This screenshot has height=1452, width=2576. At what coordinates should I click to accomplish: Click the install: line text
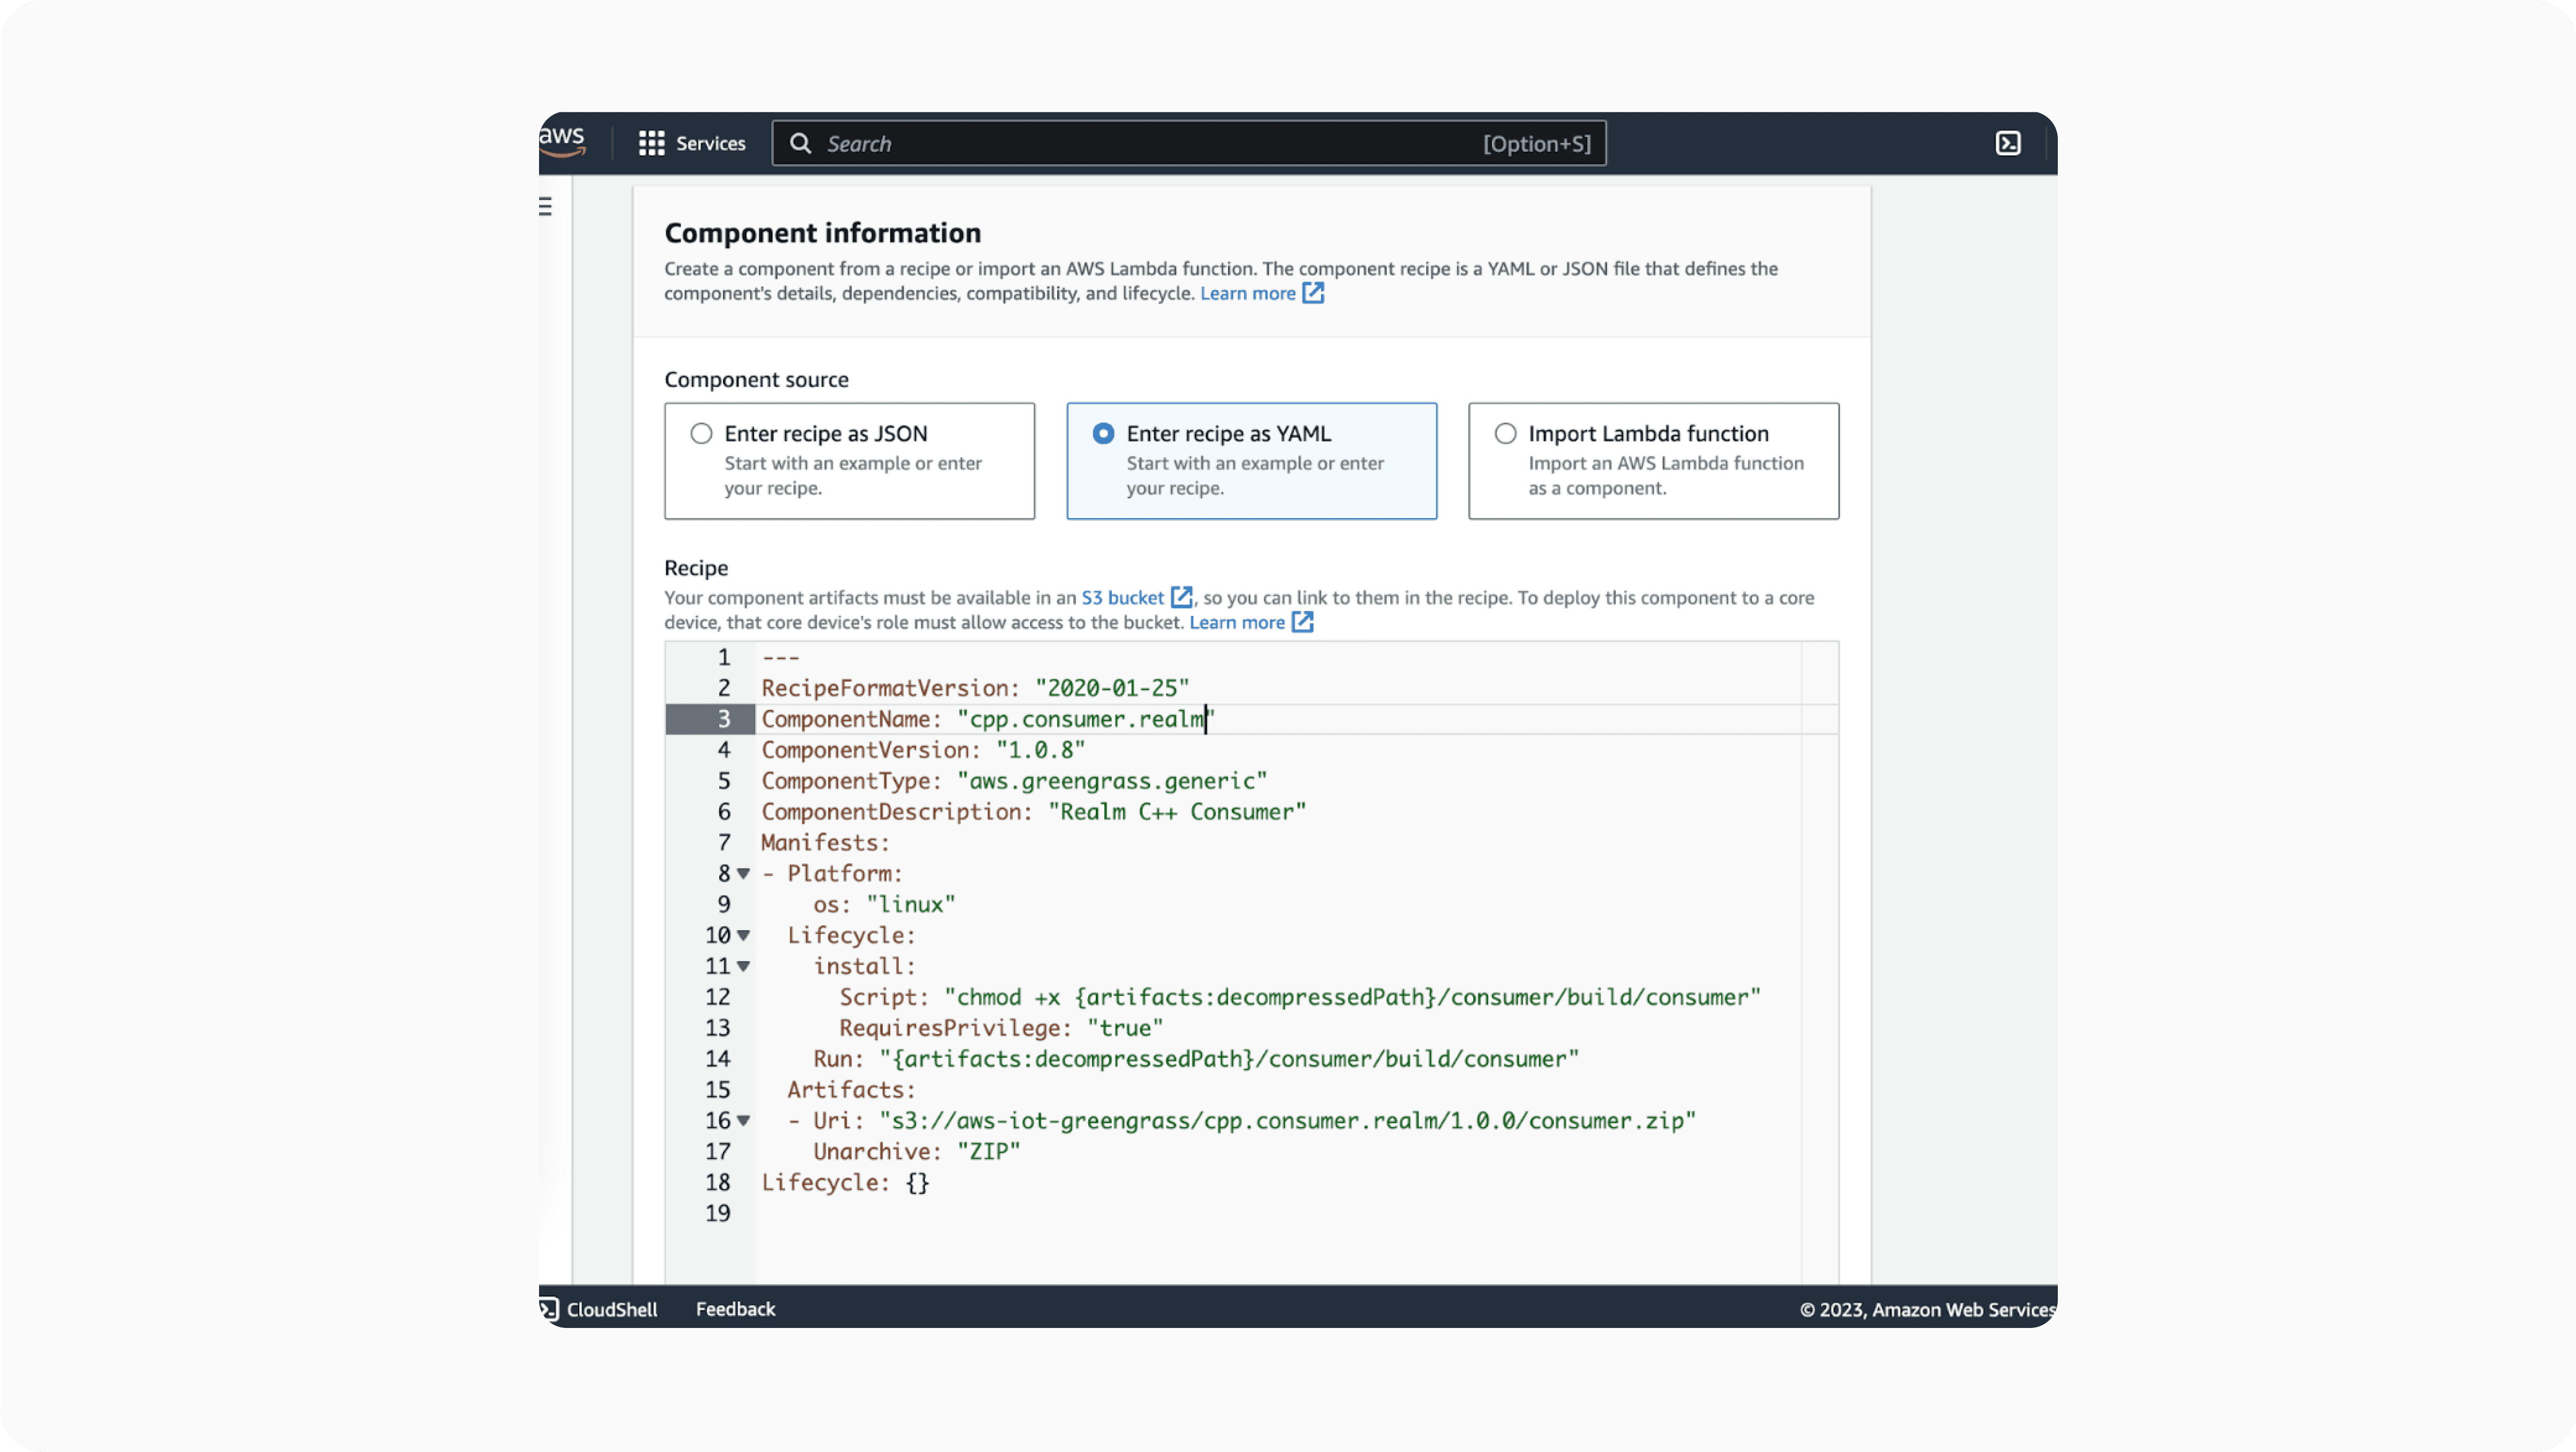(864, 966)
